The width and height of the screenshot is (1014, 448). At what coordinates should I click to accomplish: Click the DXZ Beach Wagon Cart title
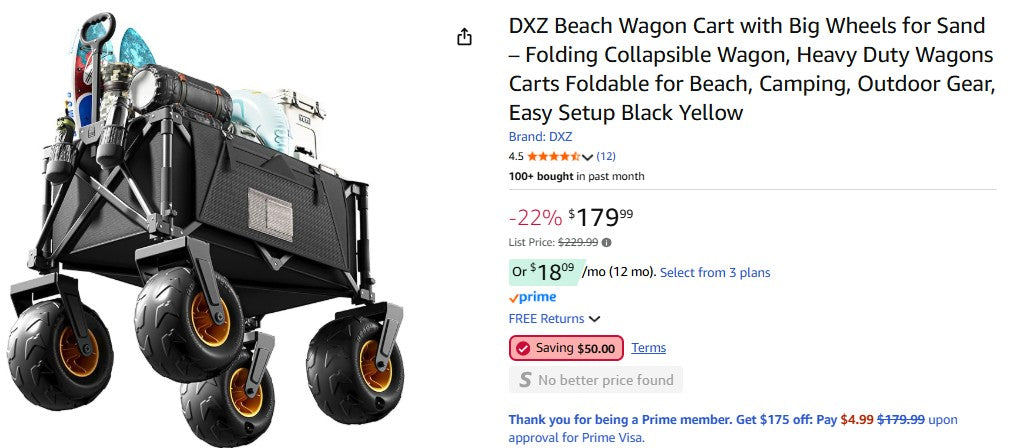(750, 69)
